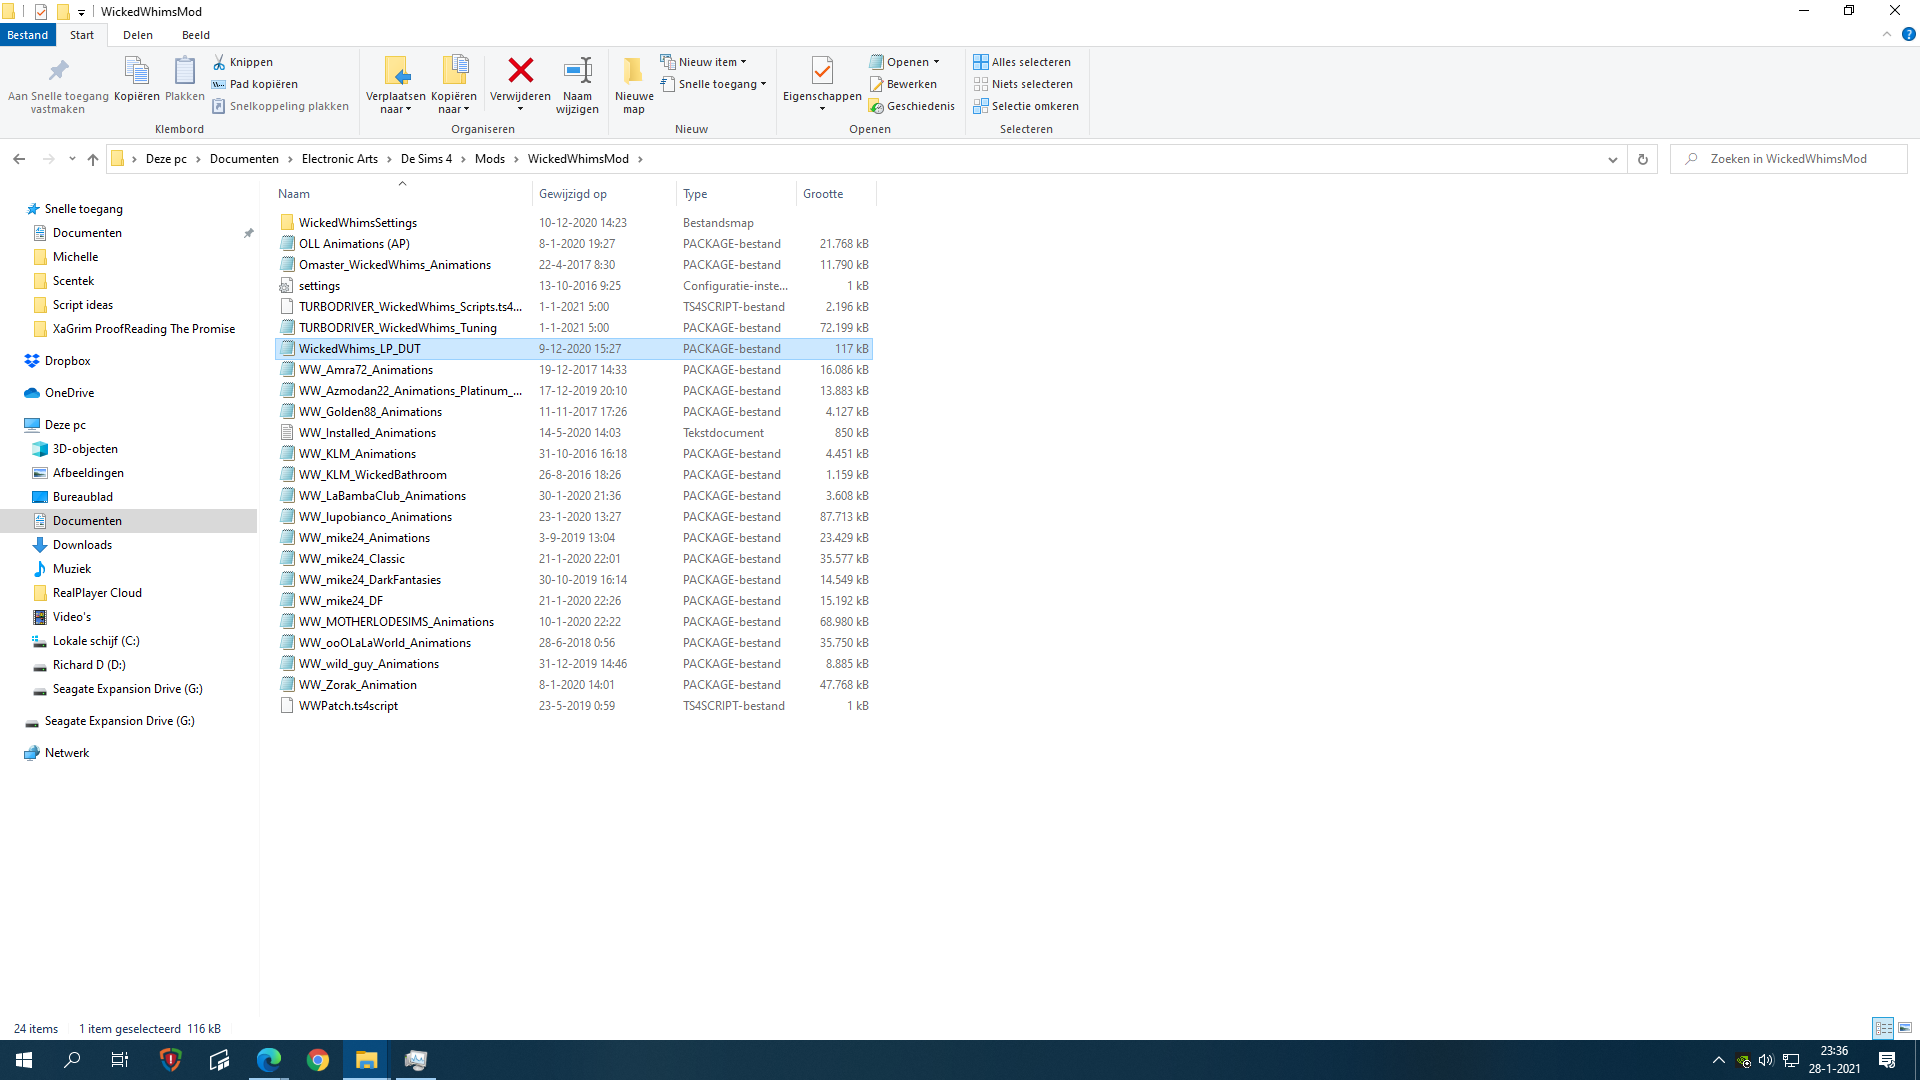Pin to Quick Access (Aan Snelle toegang vastmaken)
Viewport: 1920px width, 1080px height.
click(x=58, y=85)
